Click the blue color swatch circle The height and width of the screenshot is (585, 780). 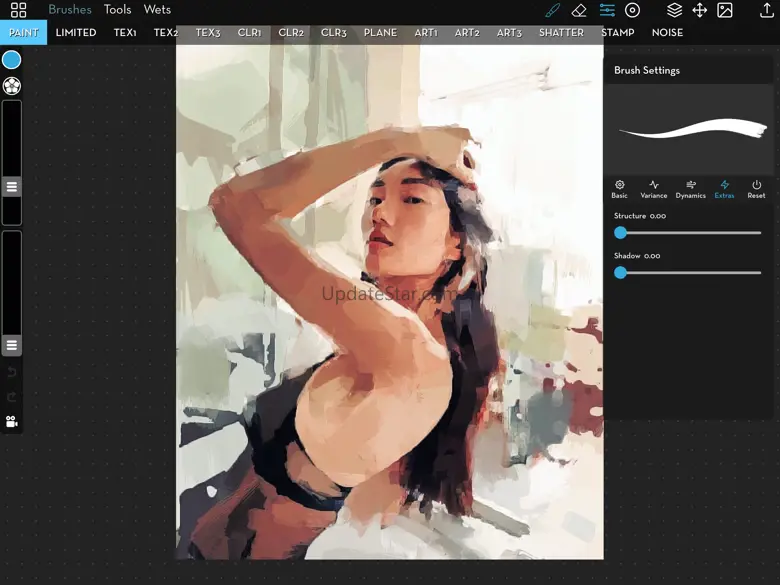[11, 60]
